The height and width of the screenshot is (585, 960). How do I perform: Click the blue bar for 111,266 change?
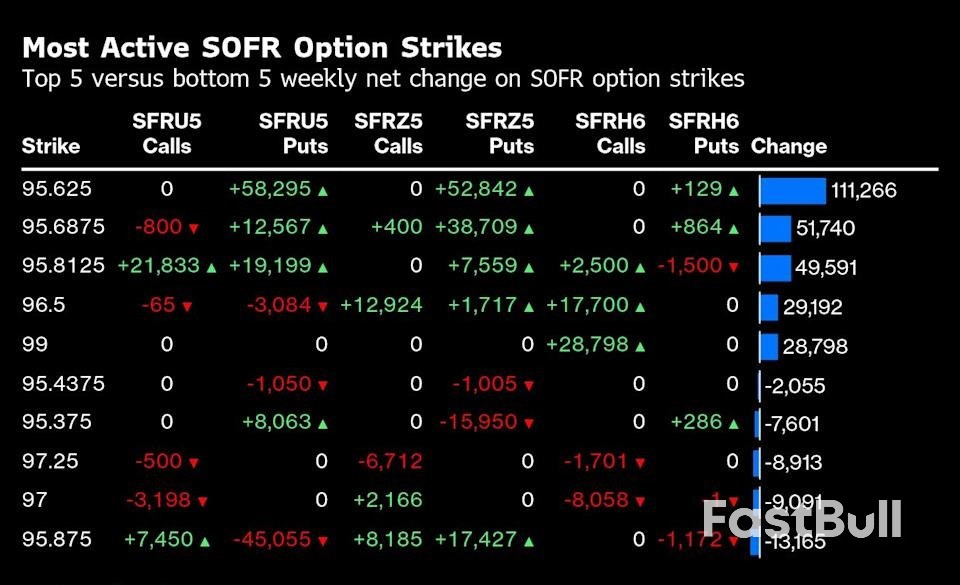coord(793,190)
